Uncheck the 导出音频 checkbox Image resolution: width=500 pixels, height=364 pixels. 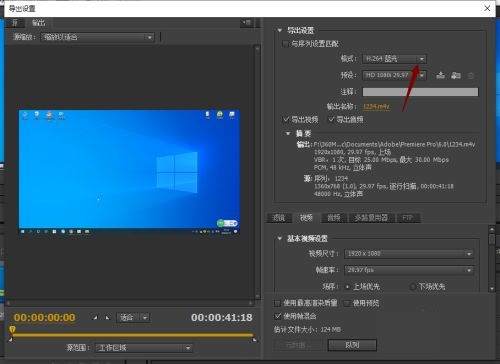331,119
